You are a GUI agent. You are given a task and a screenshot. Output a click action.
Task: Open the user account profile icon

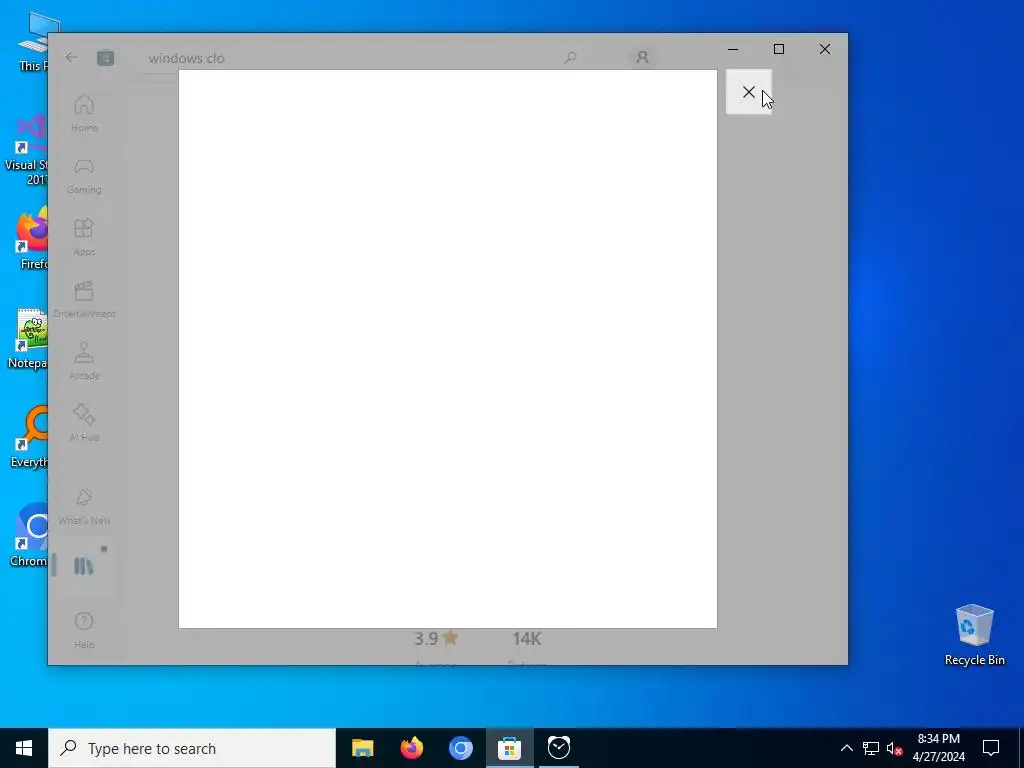643,57
